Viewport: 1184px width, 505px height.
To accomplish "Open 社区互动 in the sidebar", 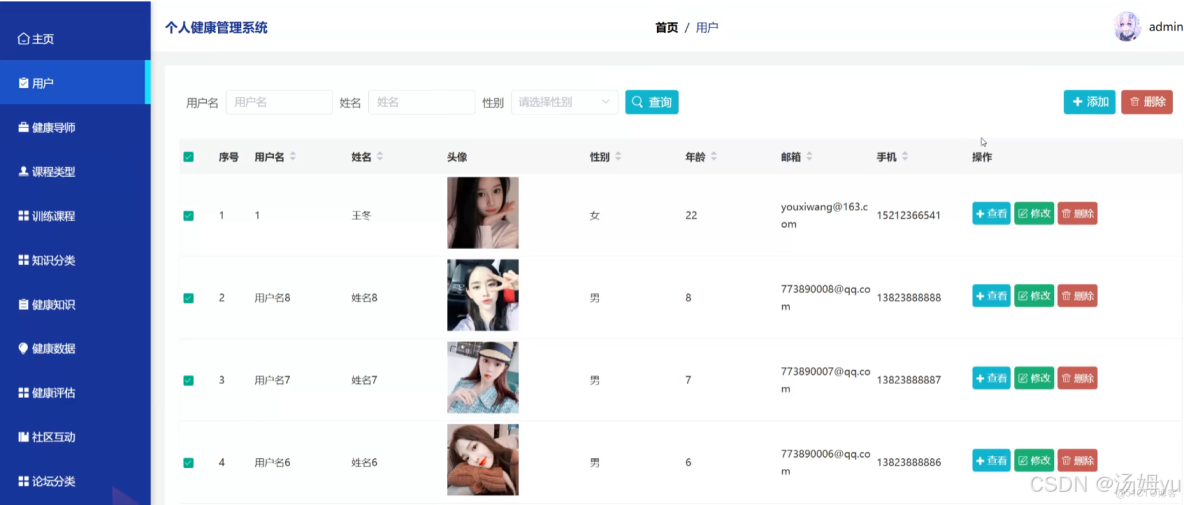I will [x=76, y=437].
